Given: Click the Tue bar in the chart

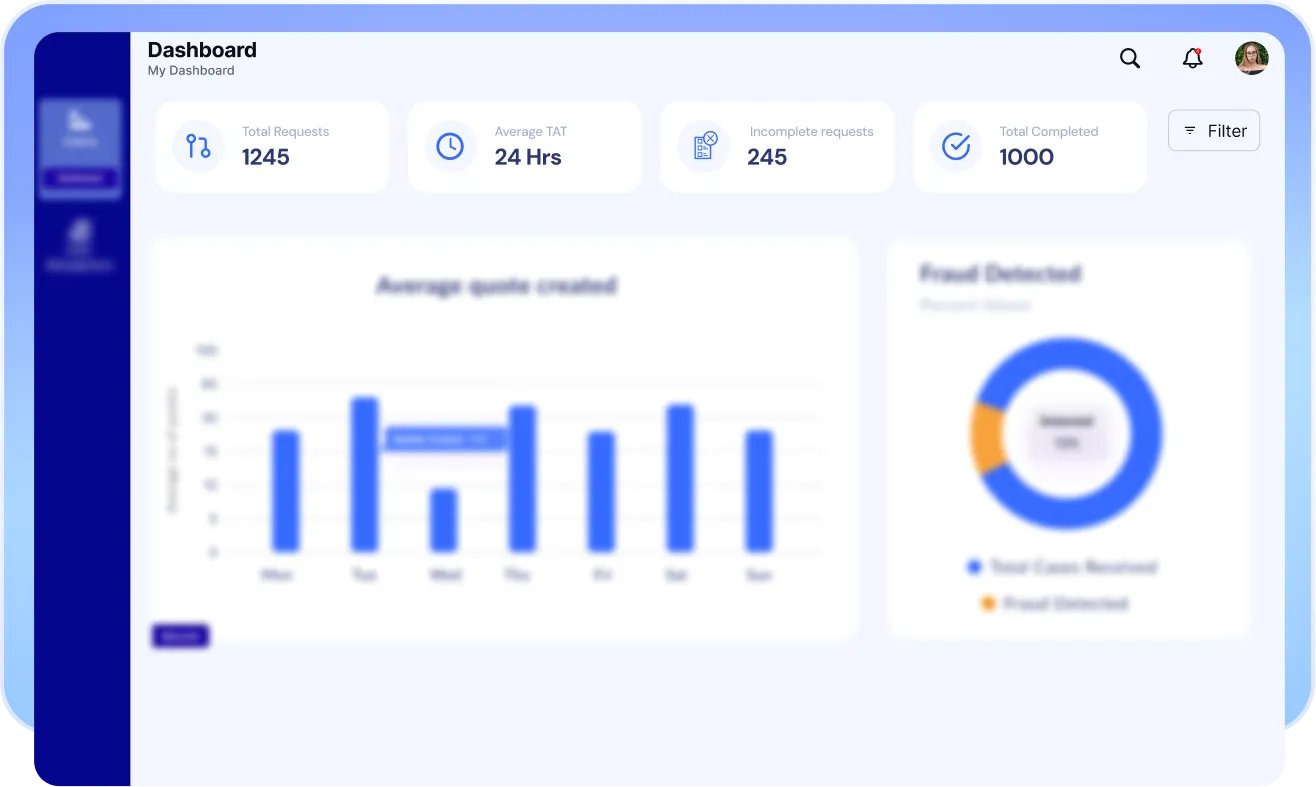Looking at the screenshot, I should (365, 475).
